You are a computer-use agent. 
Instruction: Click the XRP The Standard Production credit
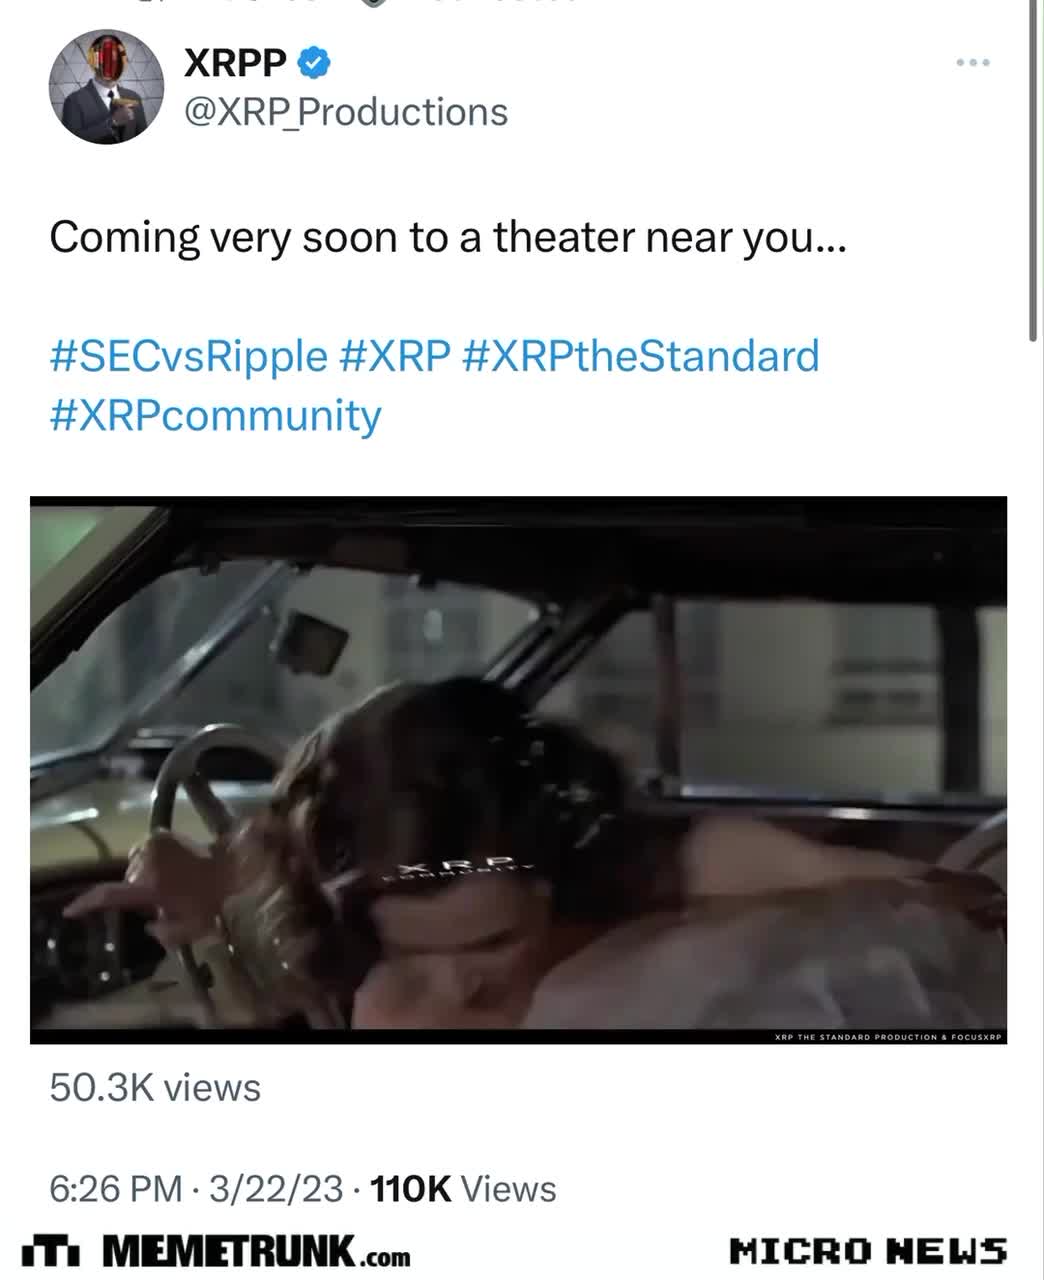pyautogui.click(x=888, y=1037)
